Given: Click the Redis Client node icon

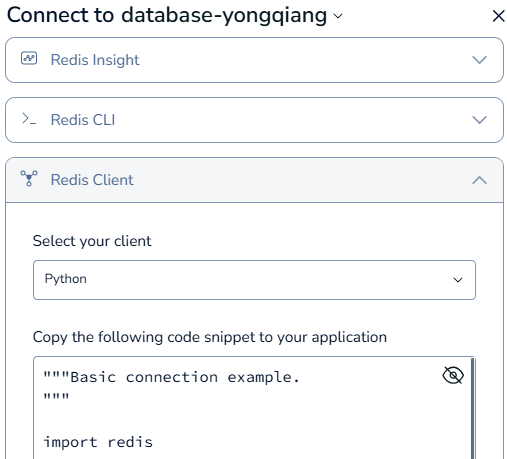Looking at the screenshot, I should (29, 178).
